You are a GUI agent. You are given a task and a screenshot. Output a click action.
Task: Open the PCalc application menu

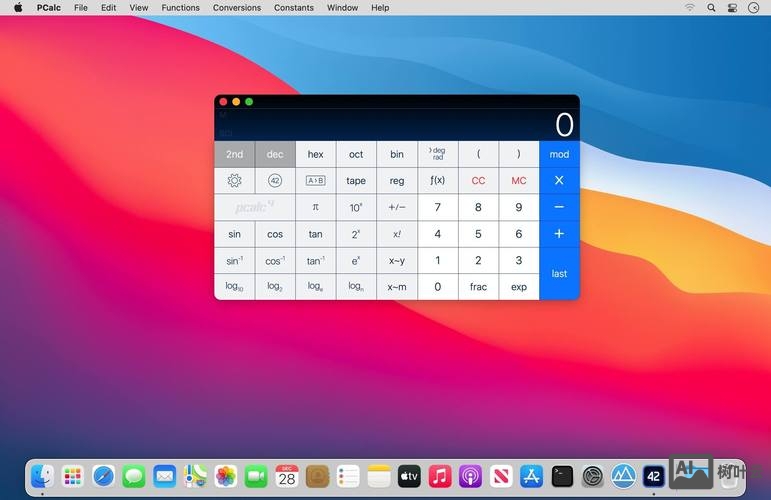49,7
